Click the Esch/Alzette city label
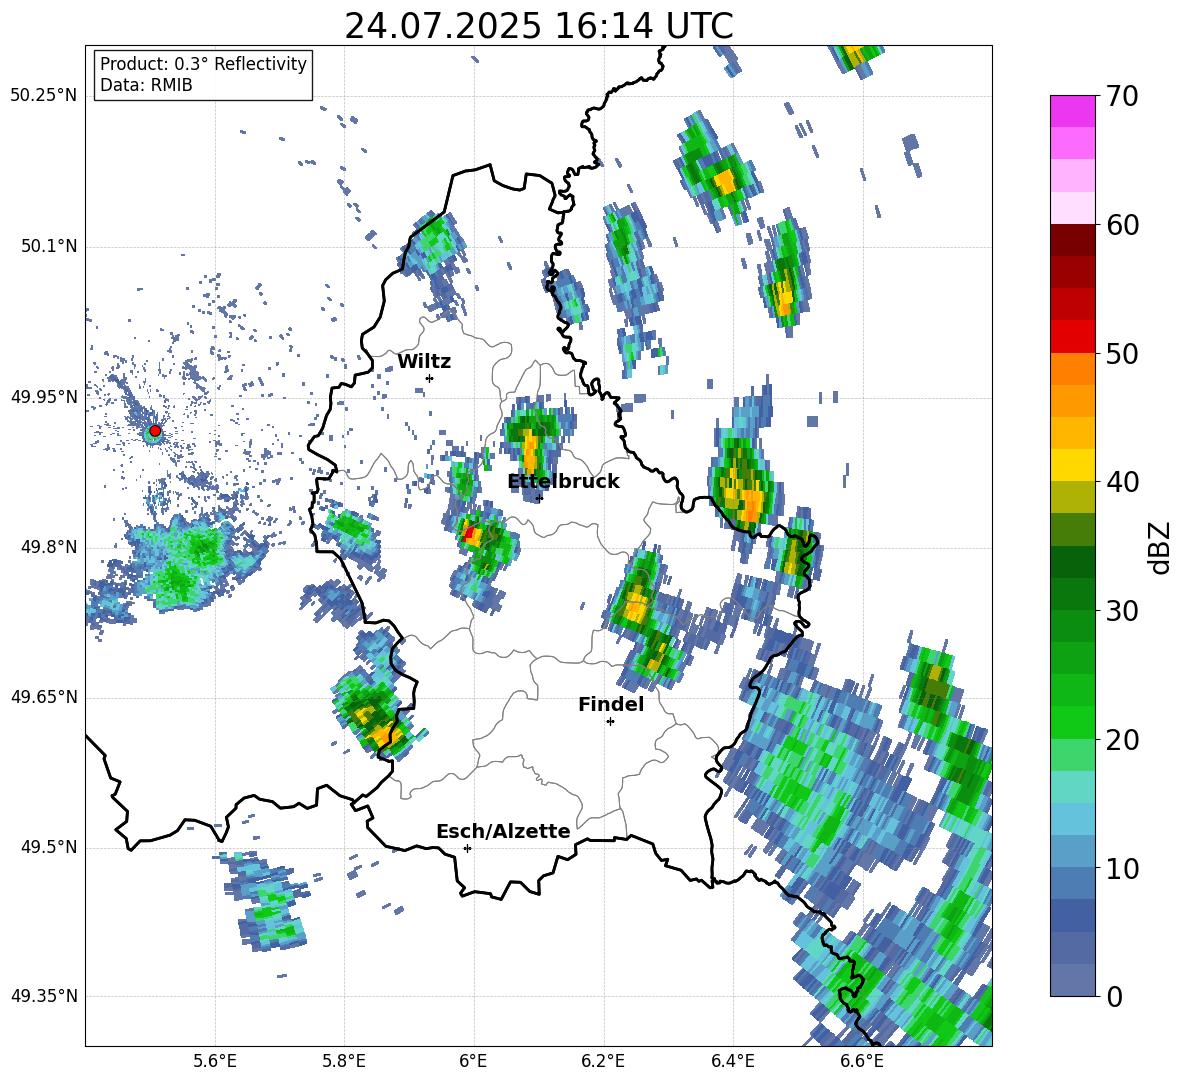 (503, 831)
